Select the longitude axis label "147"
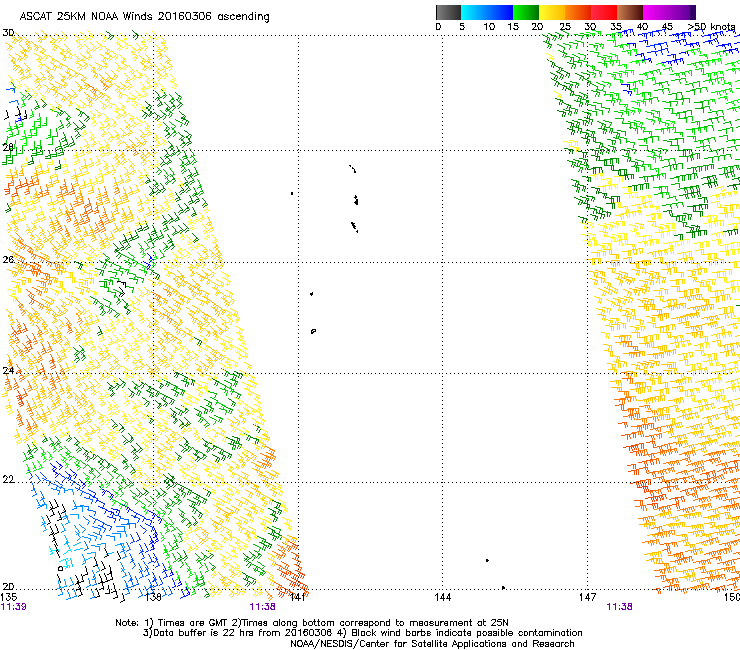Viewport: 740px width, 650px height. 587,597
